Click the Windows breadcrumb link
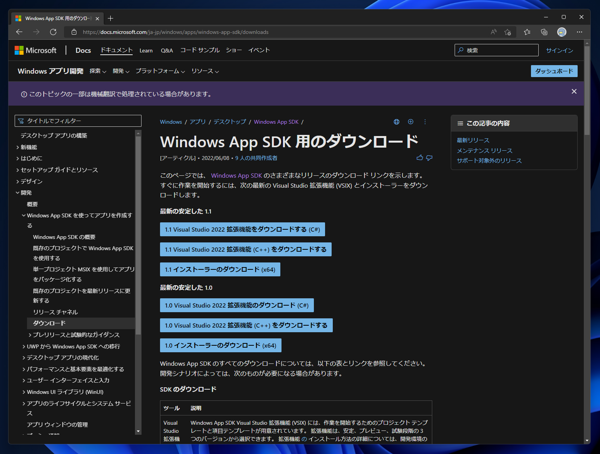600x454 pixels. [171, 122]
